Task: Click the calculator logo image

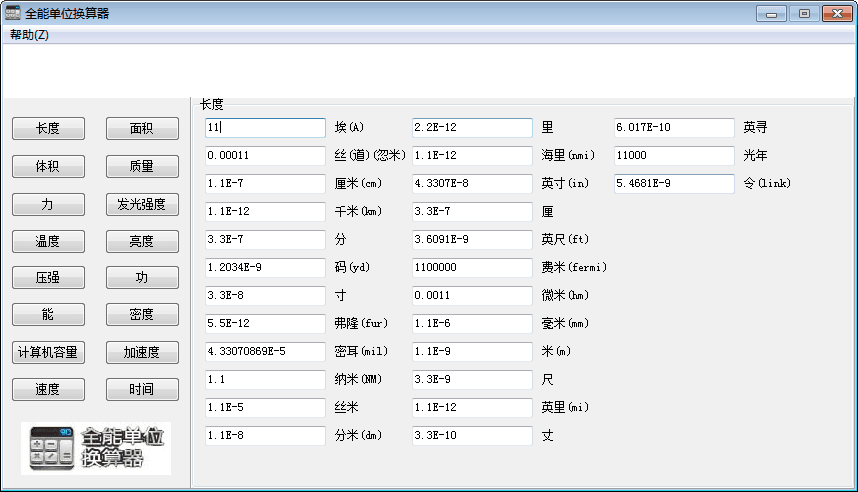Action: (x=96, y=448)
